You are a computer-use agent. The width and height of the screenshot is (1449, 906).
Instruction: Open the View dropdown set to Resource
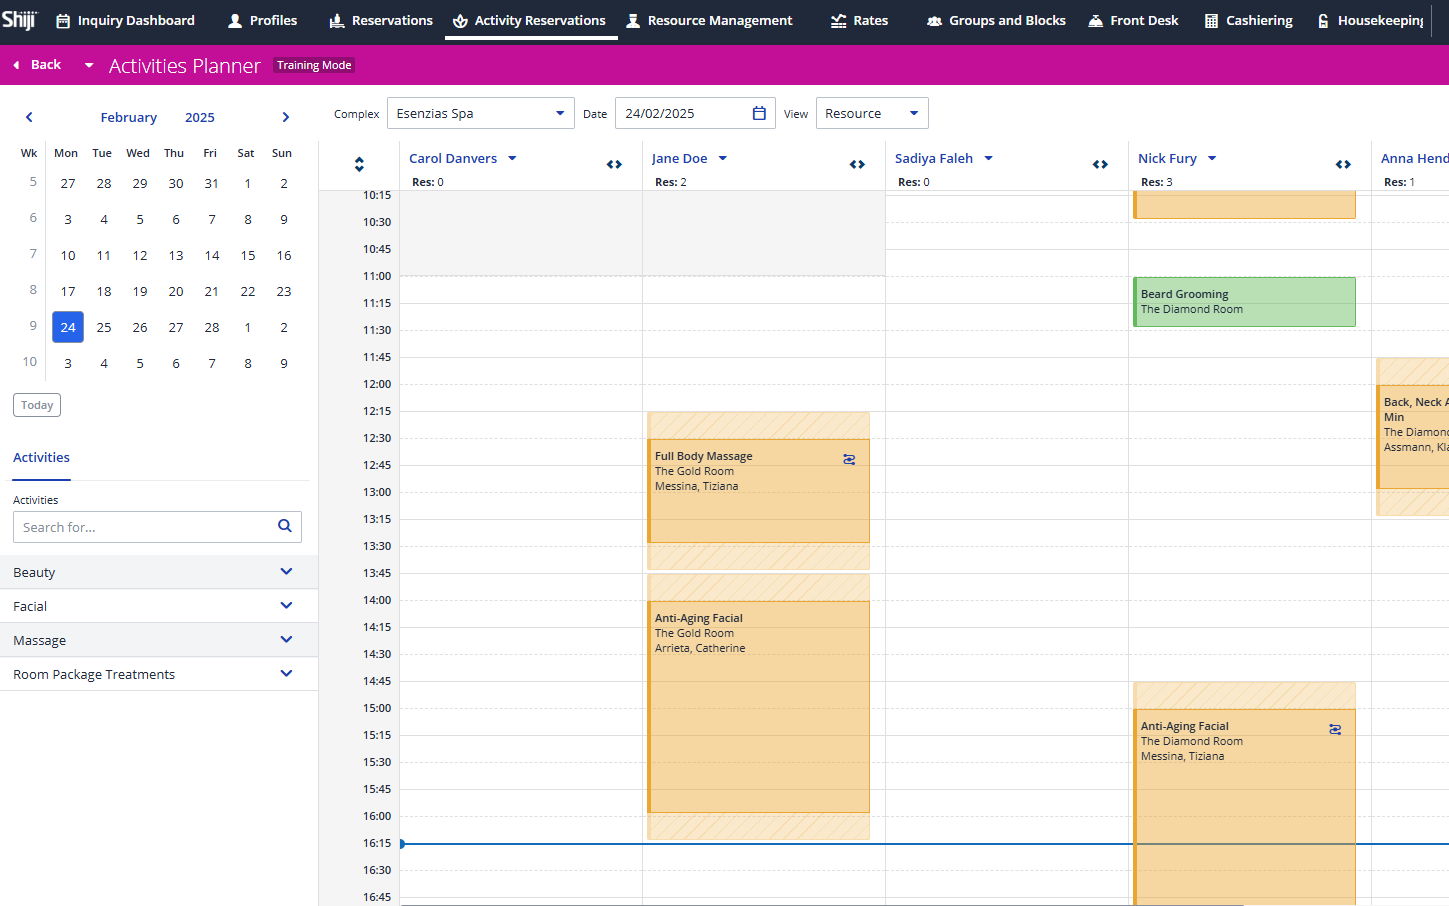[872, 113]
